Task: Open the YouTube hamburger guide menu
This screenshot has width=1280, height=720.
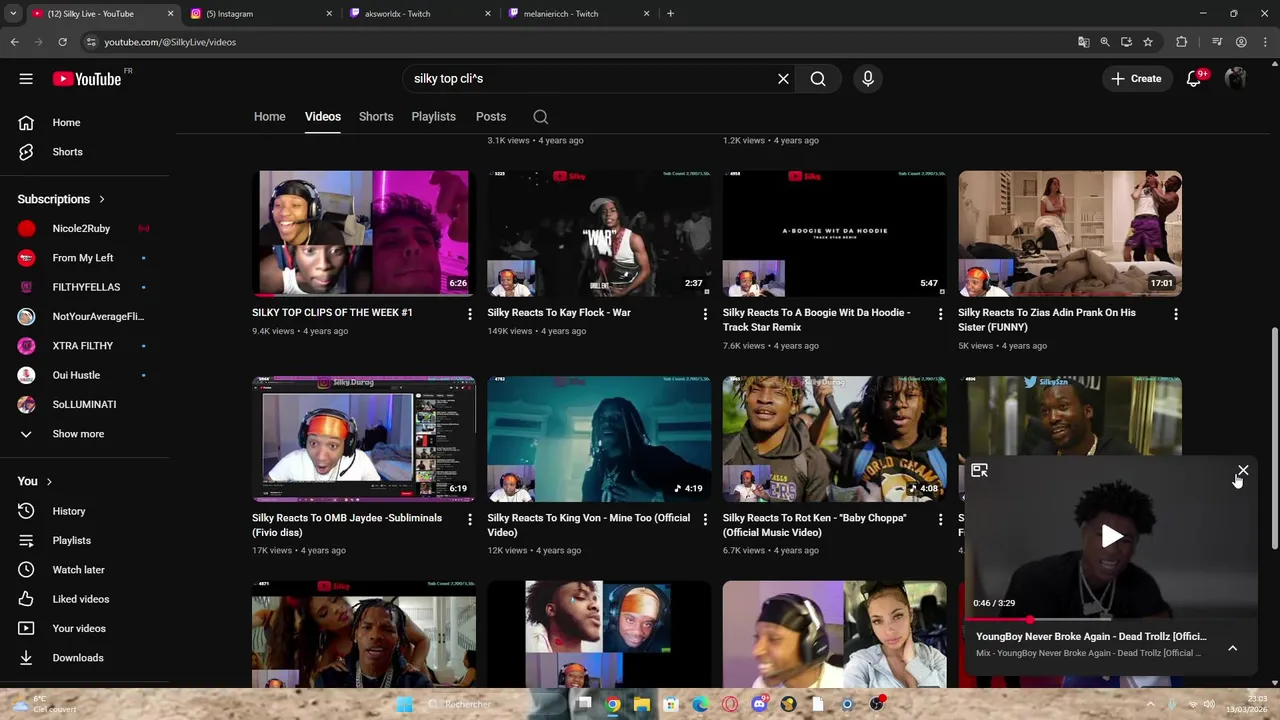Action: point(26,79)
